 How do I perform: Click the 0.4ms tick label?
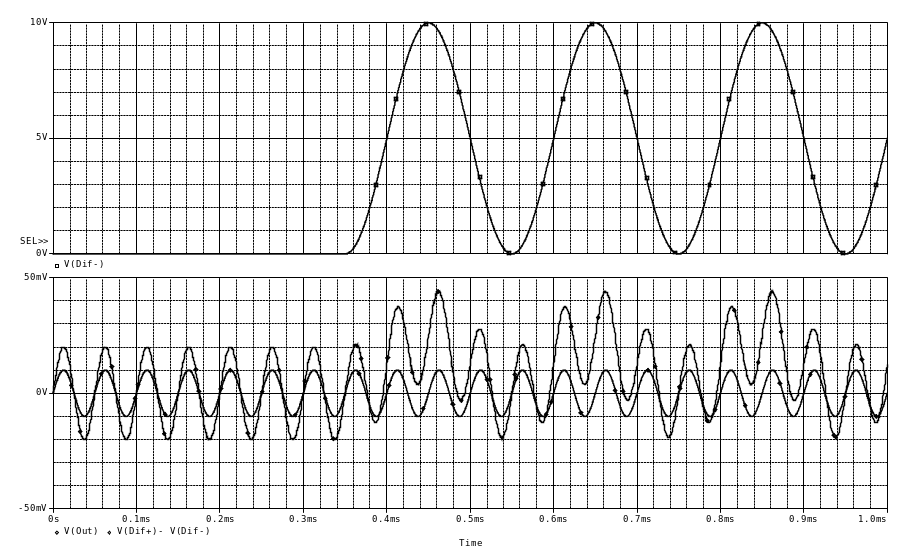[x=387, y=520]
